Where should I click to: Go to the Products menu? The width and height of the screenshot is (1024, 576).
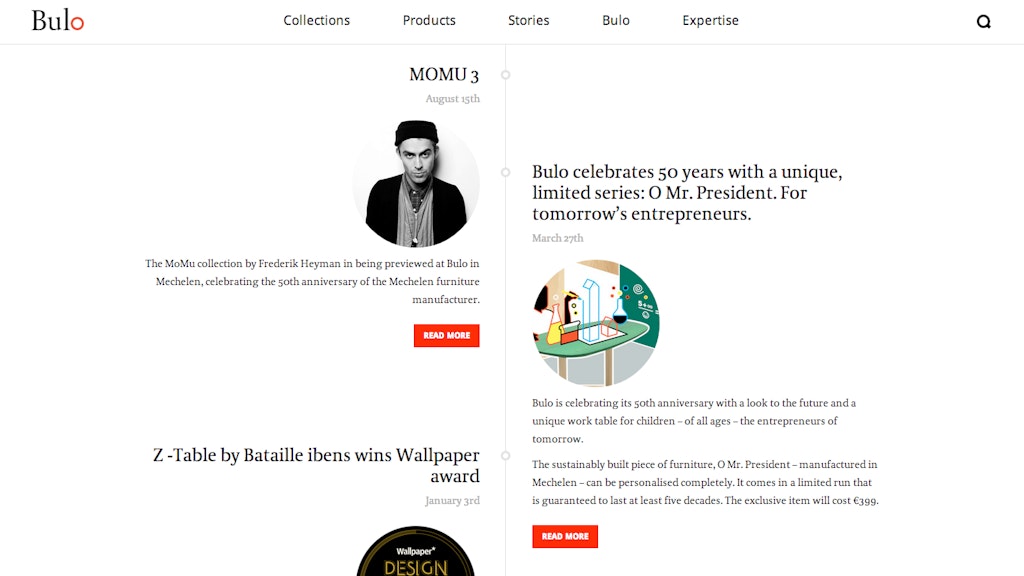click(x=429, y=21)
